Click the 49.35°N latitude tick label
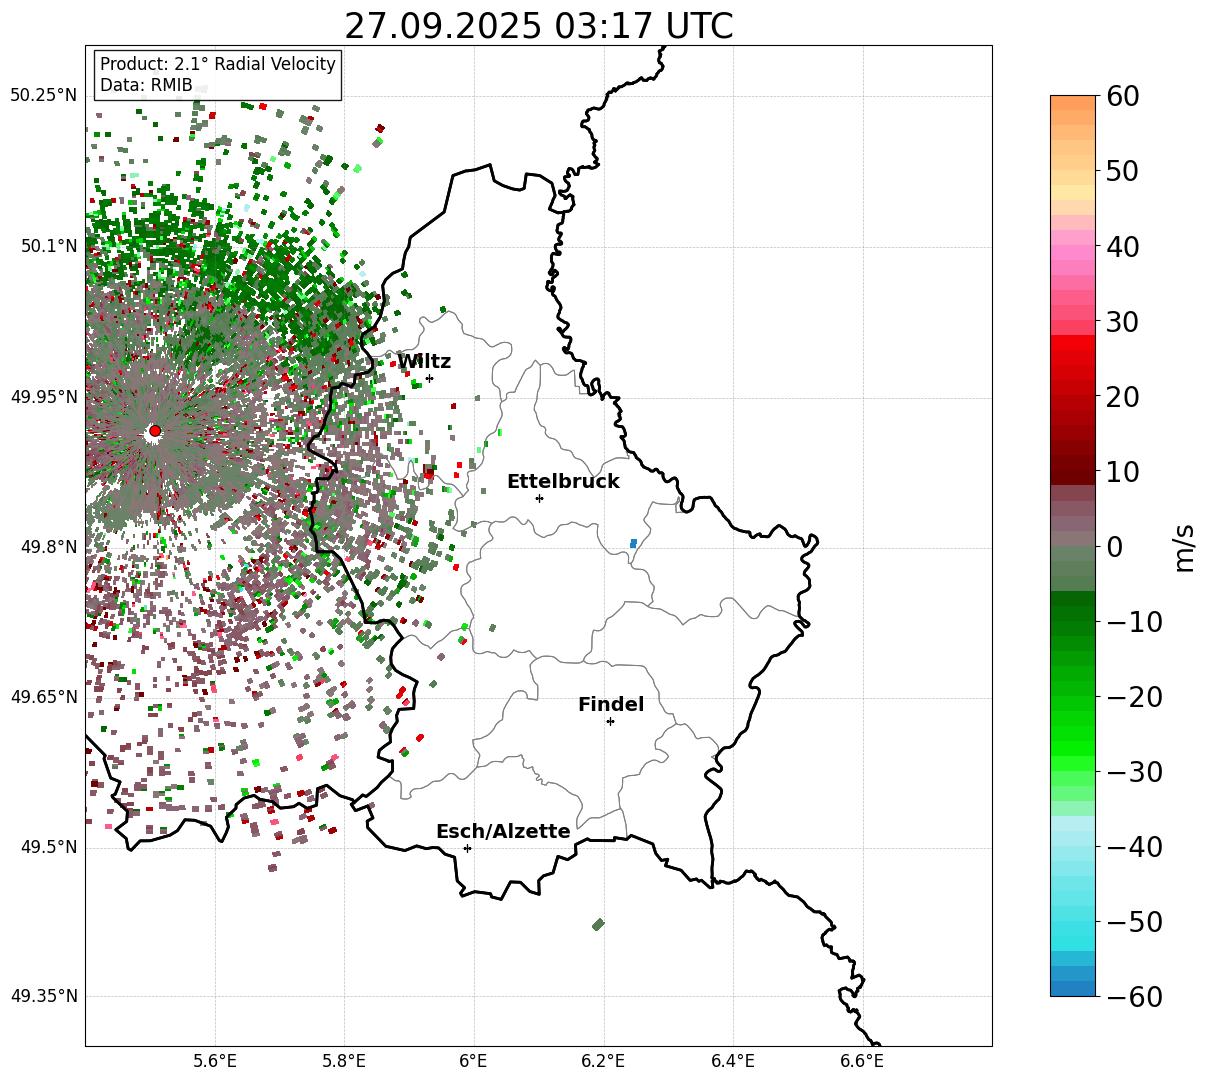1207x1081 pixels. click(43, 996)
